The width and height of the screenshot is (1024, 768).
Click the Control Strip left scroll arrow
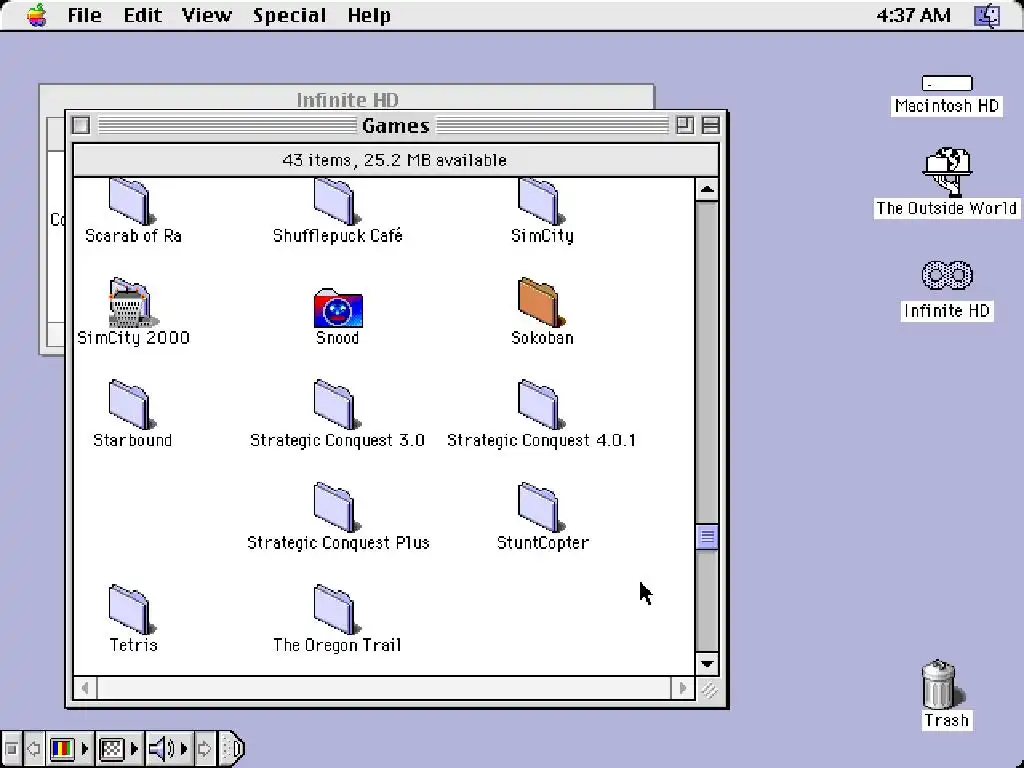pyautogui.click(x=33, y=748)
